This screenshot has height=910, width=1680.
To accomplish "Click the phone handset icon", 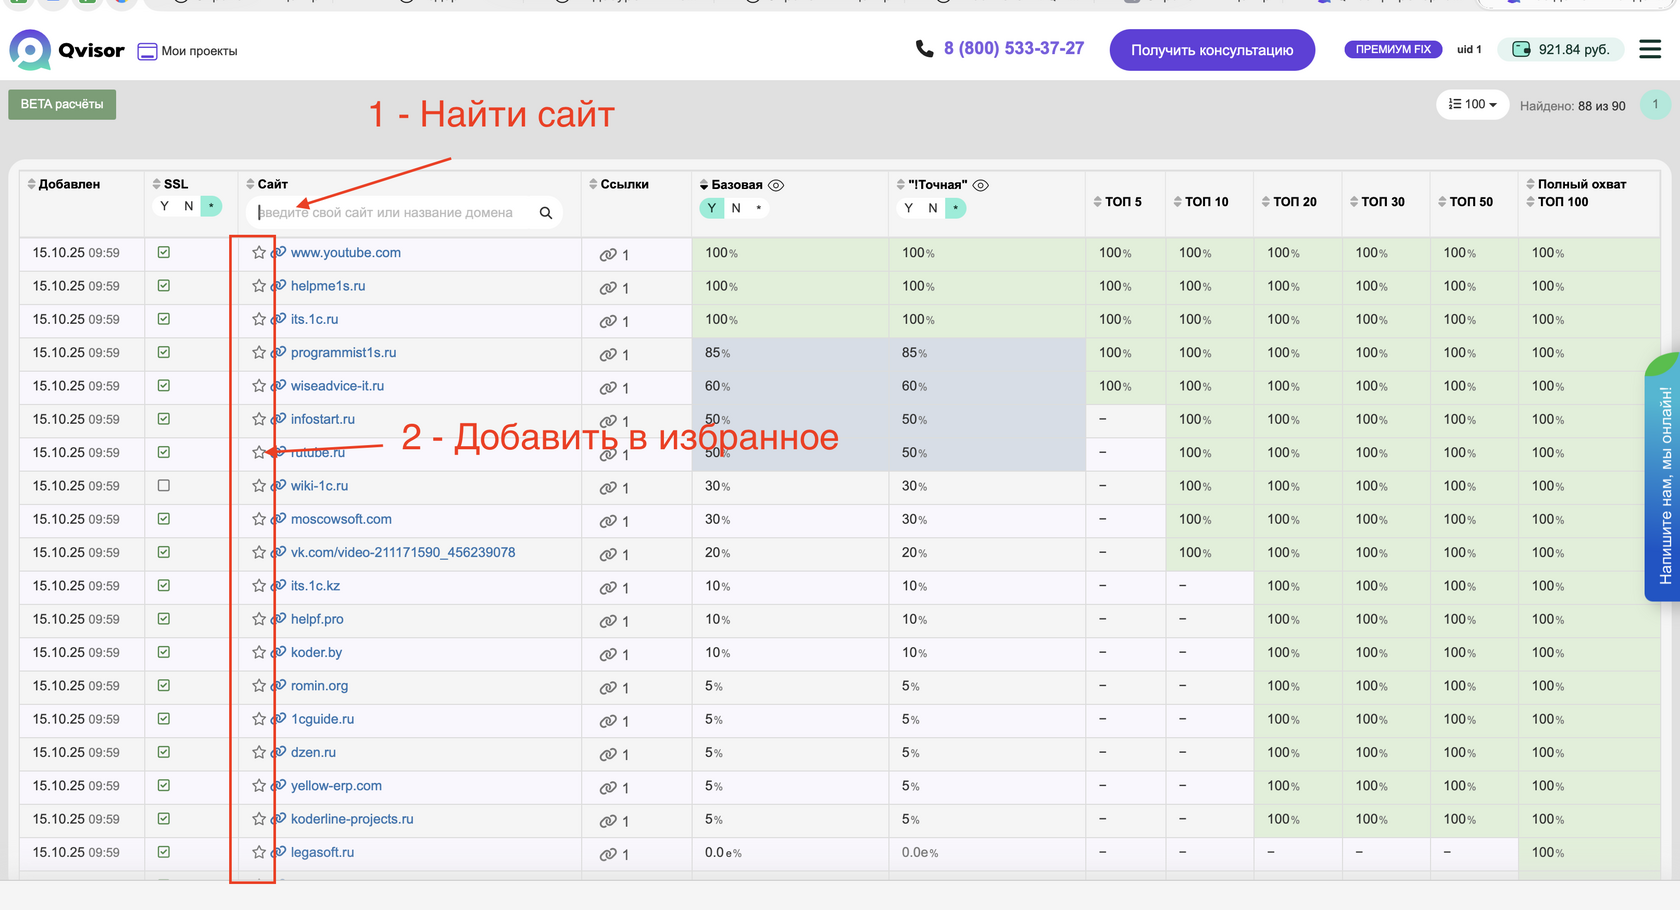I will 925,49.
